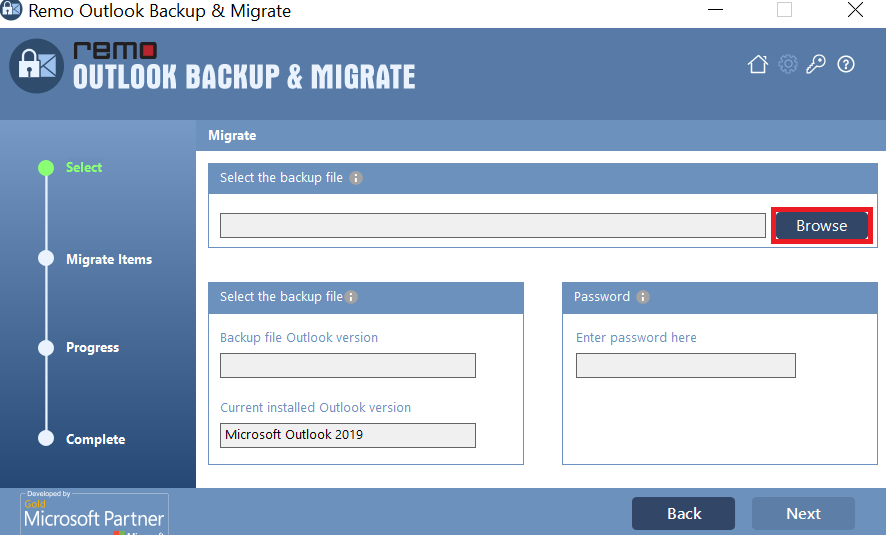Open help via the question mark icon
This screenshot has width=886, height=535.
tap(846, 64)
